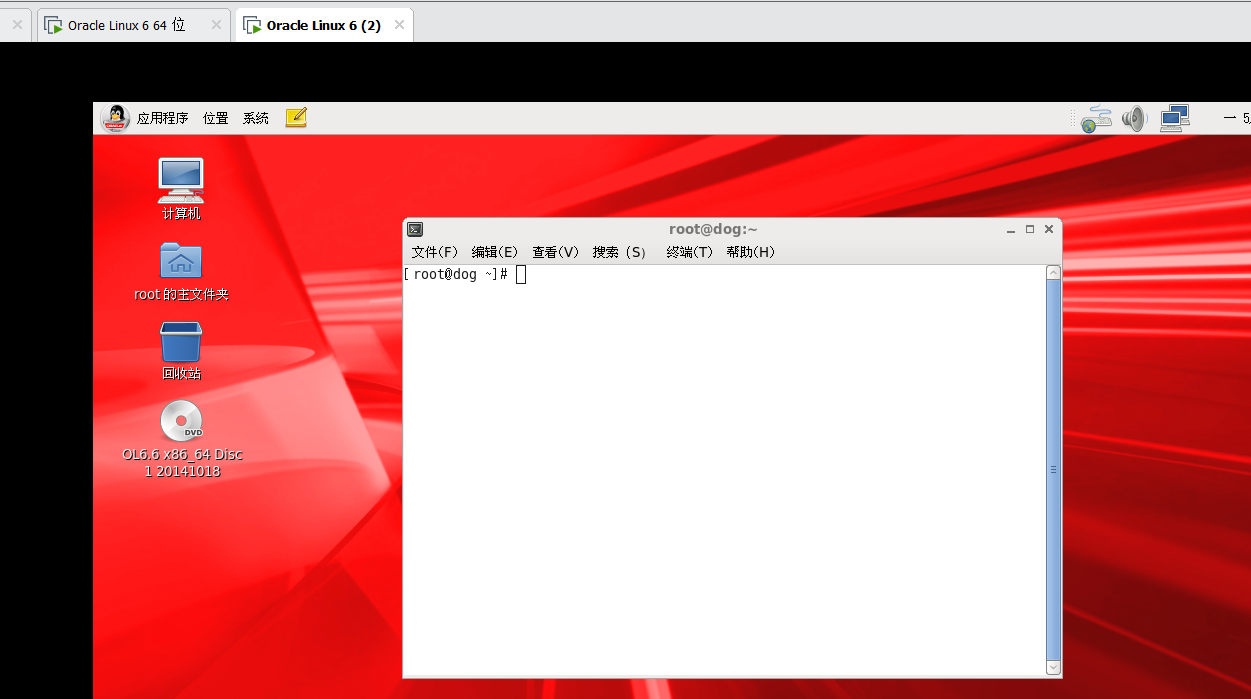Open the 位置 Places menu
Image resolution: width=1251 pixels, height=699 pixels.
click(x=216, y=118)
